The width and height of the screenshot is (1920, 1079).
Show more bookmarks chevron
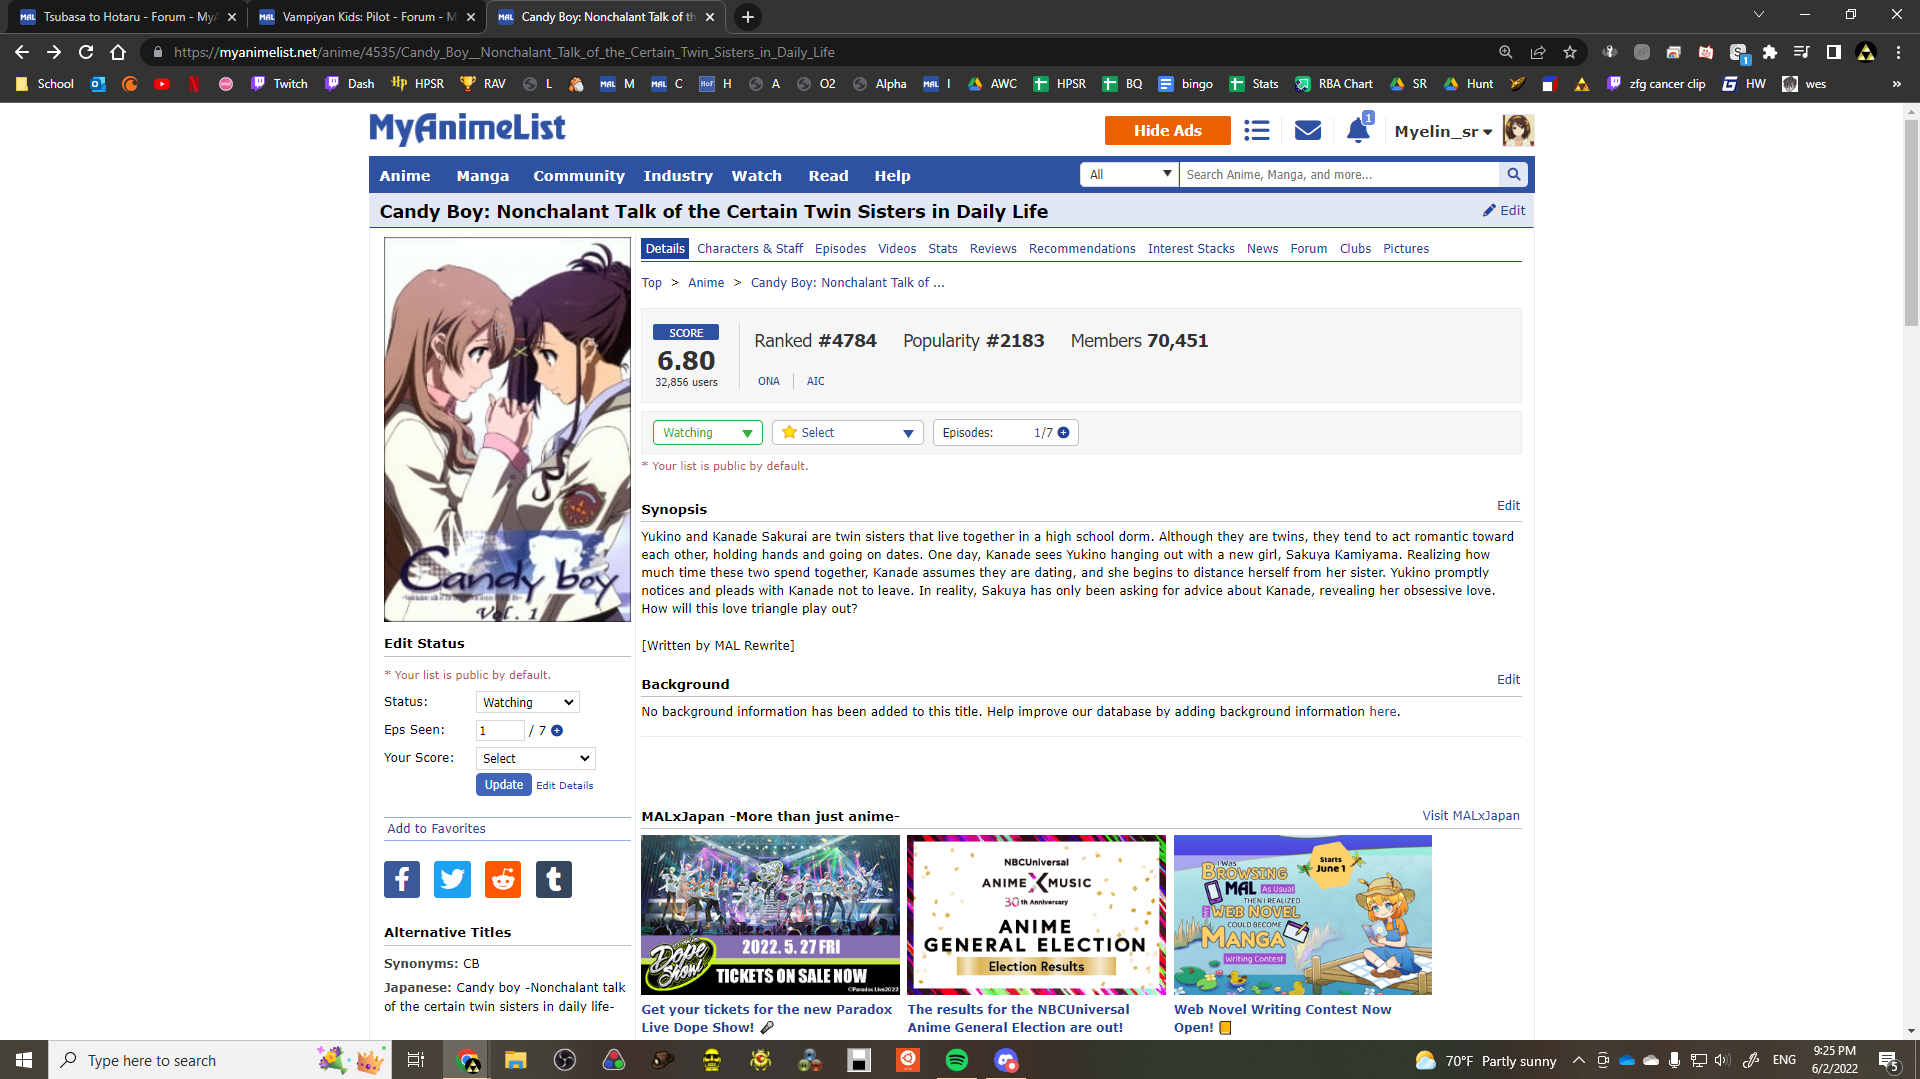pyautogui.click(x=1896, y=84)
